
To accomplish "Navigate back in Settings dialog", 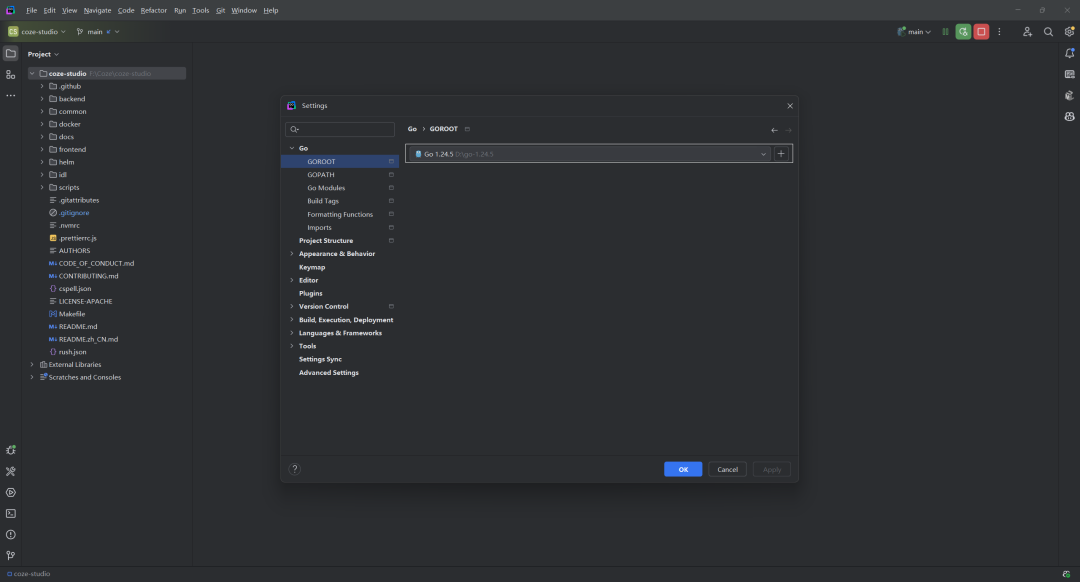I will click(774, 129).
